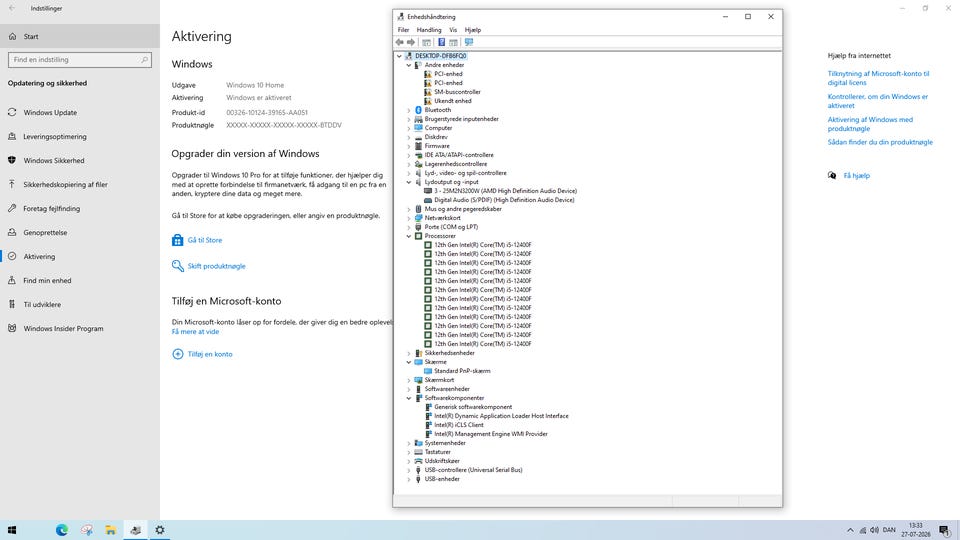This screenshot has width=960, height=540.
Task: Click the DAN input language indicator
Action: [889, 530]
